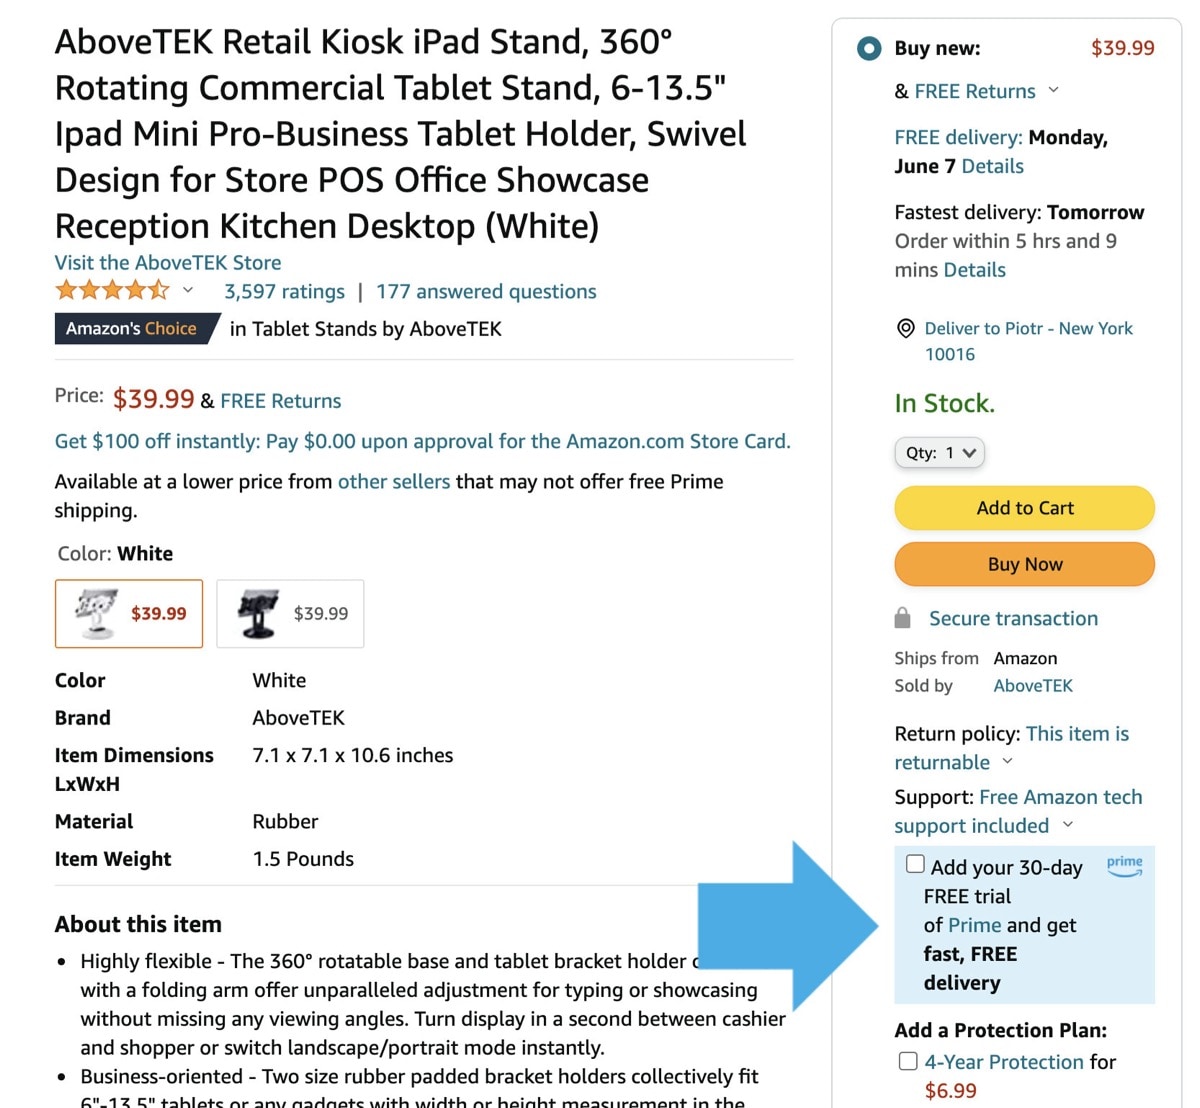Enable the 30-day FREE Prime trial

(x=915, y=862)
